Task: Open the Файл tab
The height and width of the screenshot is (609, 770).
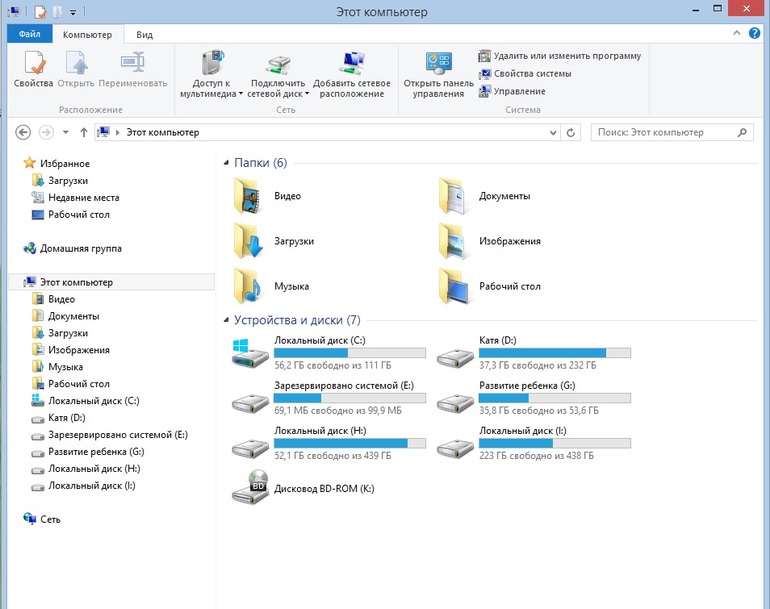Action: (x=29, y=34)
